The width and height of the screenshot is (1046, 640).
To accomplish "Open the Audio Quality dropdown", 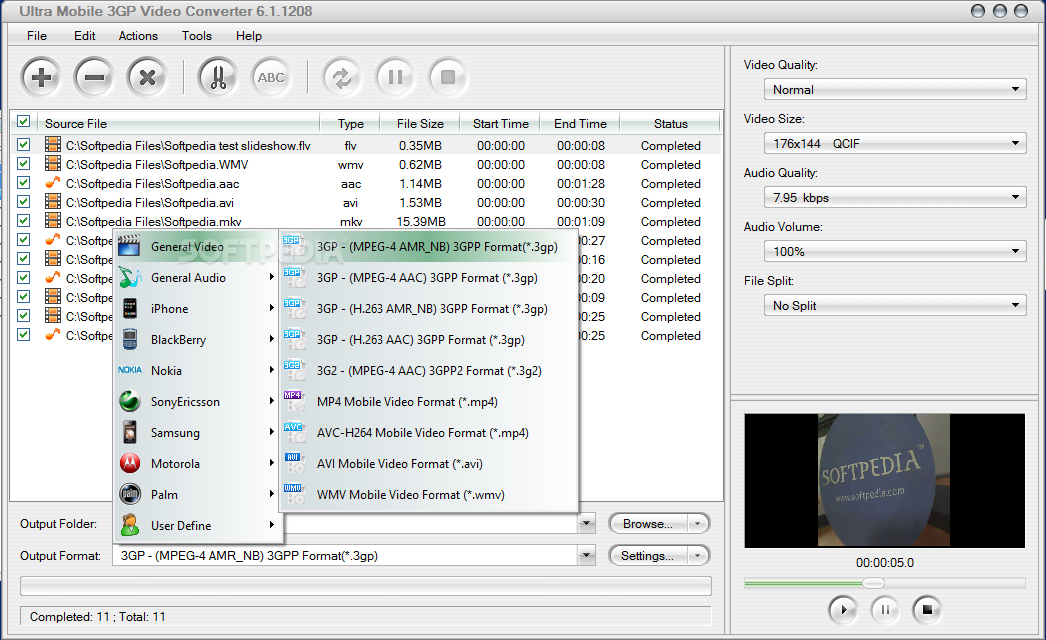I will [x=895, y=198].
